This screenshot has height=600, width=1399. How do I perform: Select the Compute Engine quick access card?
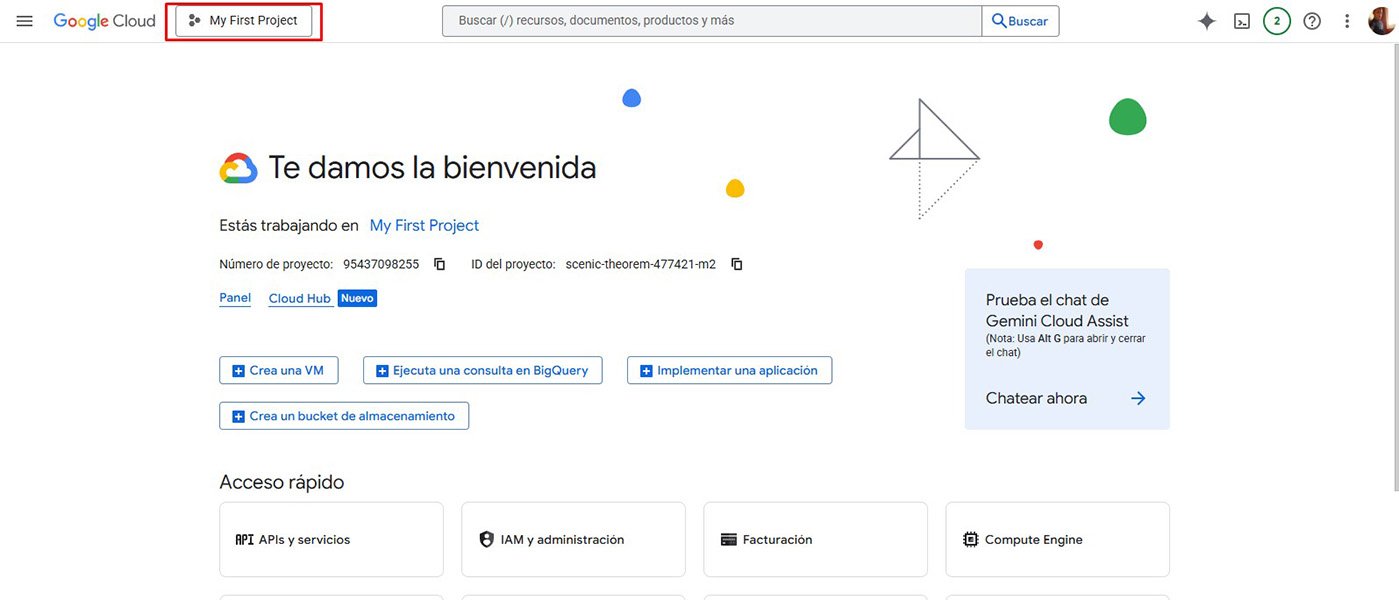click(x=1056, y=539)
